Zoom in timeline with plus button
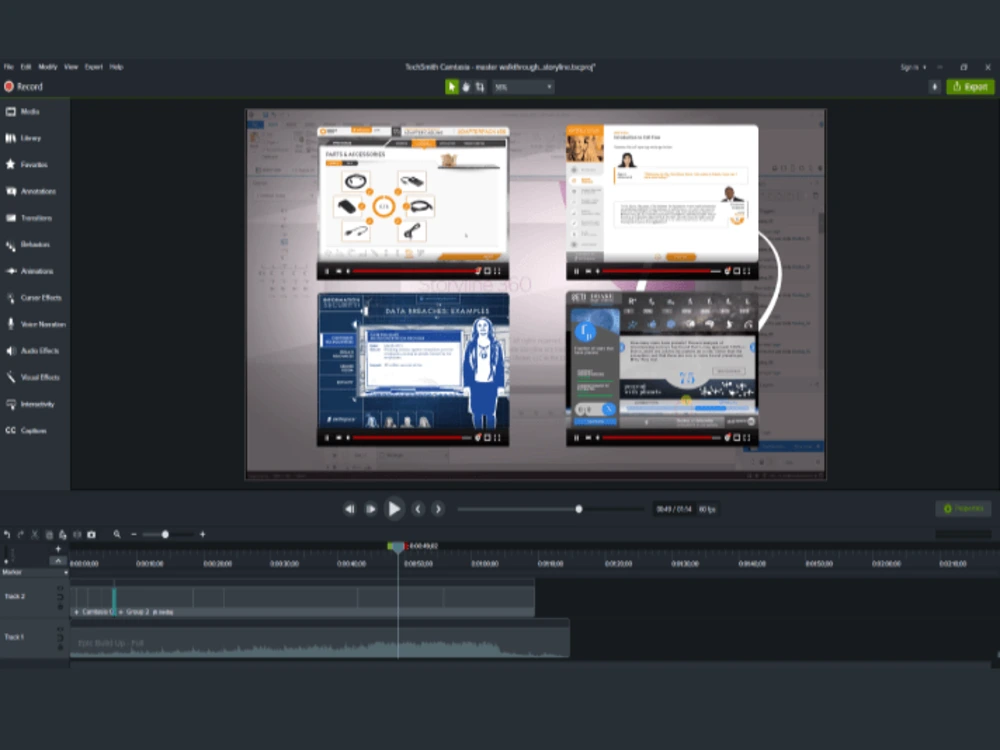1000x750 pixels. click(203, 534)
